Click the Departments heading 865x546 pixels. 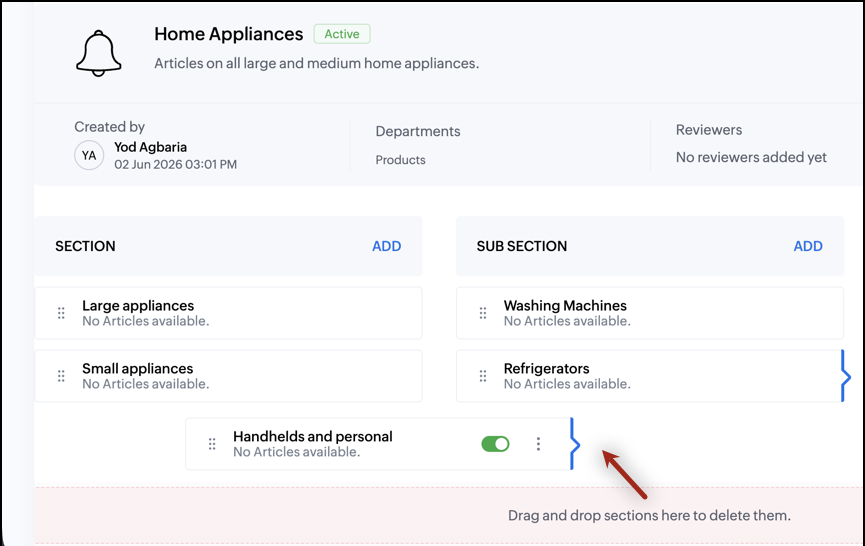(x=418, y=131)
